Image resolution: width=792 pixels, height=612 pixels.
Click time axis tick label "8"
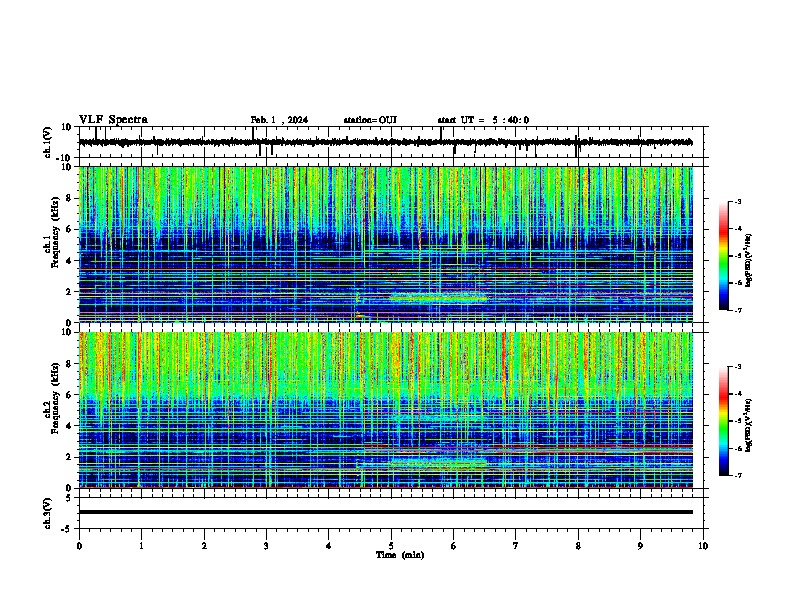click(x=578, y=546)
